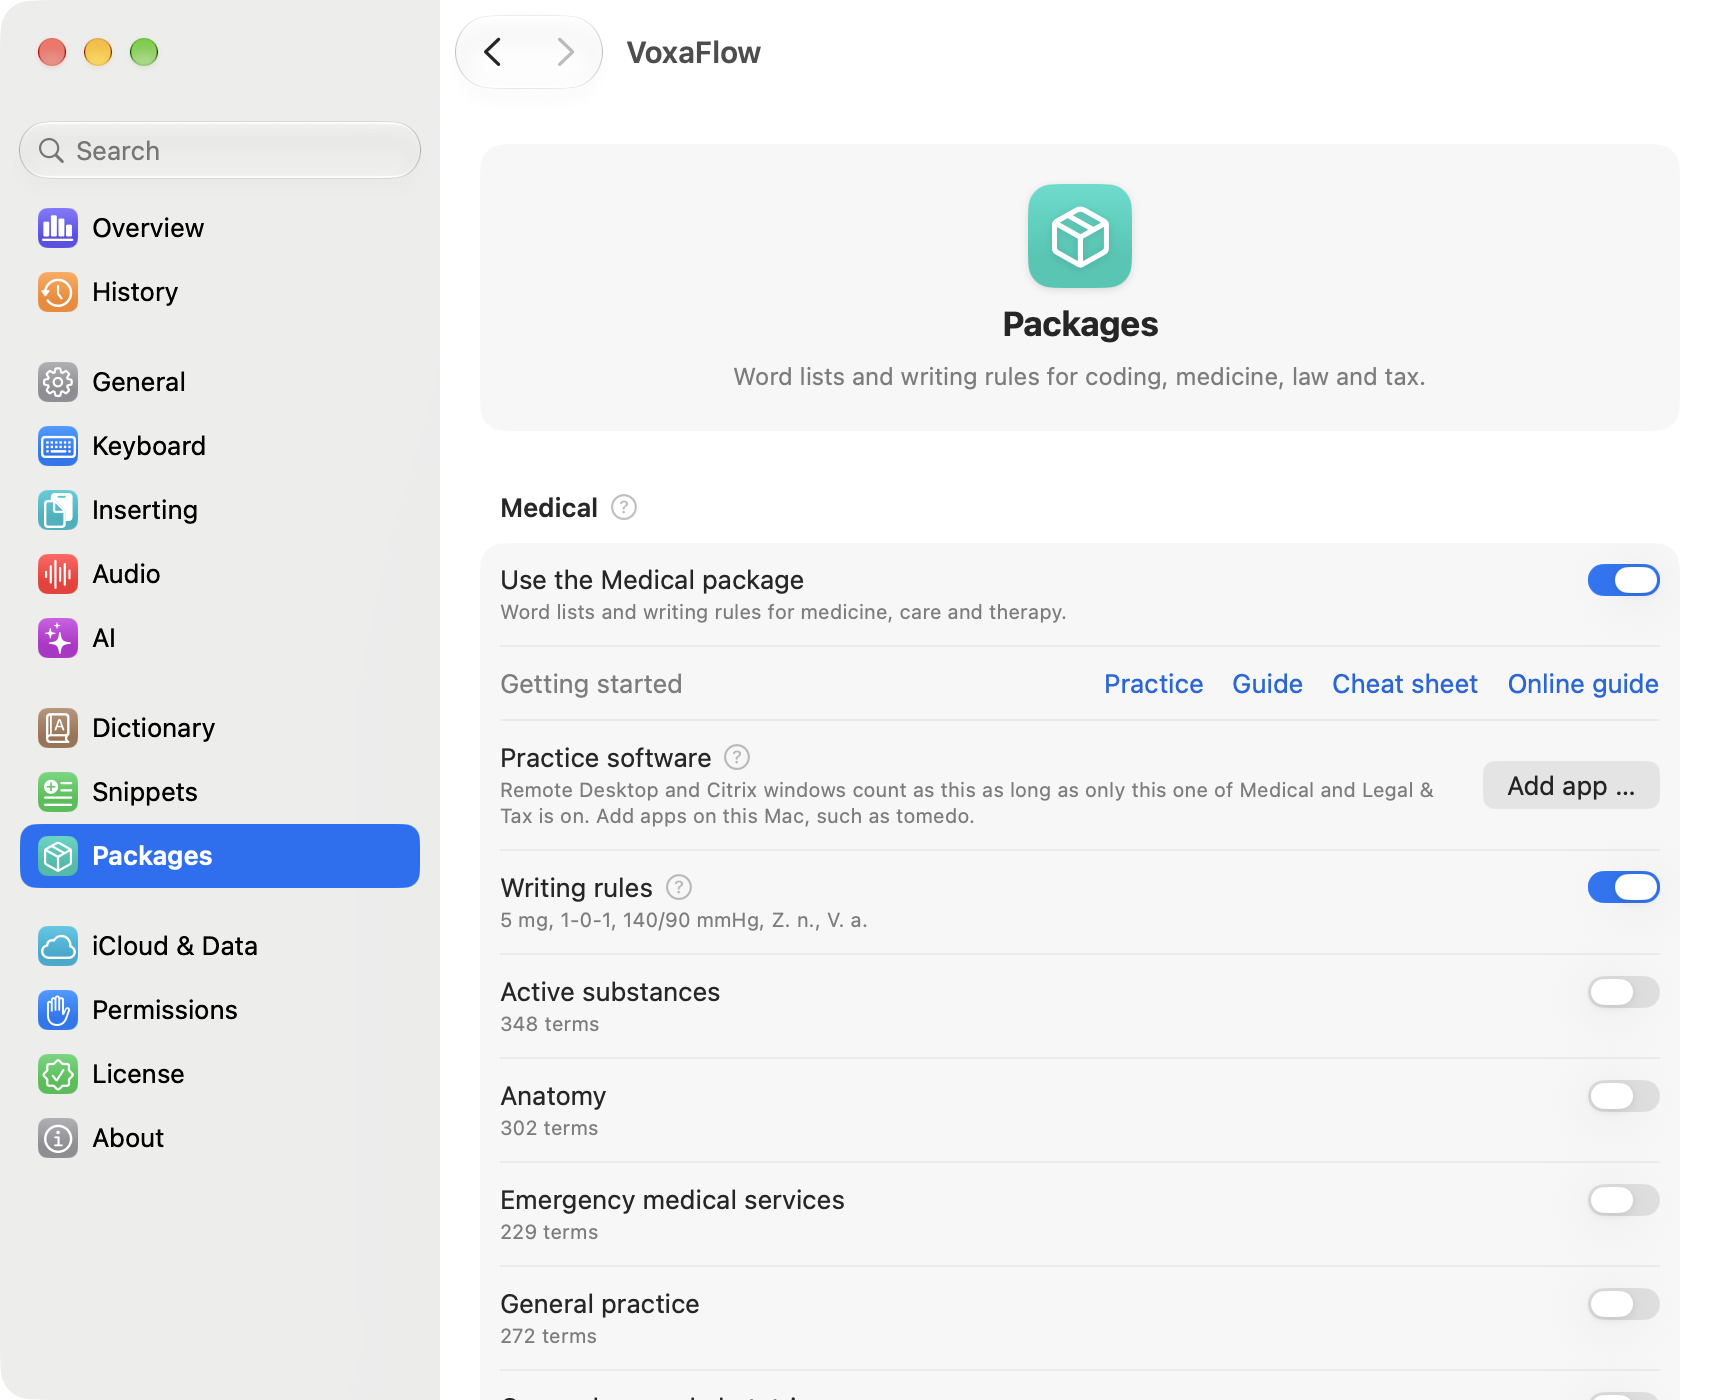This screenshot has width=1720, height=1400.
Task: Select the Snippets icon
Action: coord(58,792)
